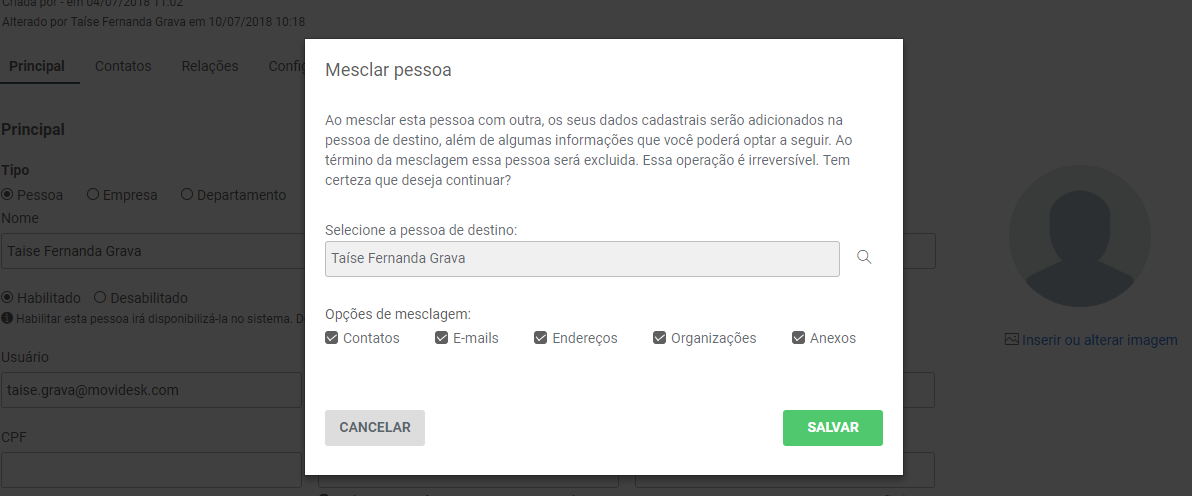The width and height of the screenshot is (1192, 496).
Task: Click the magnifier search icon in dialog
Action: 864,257
